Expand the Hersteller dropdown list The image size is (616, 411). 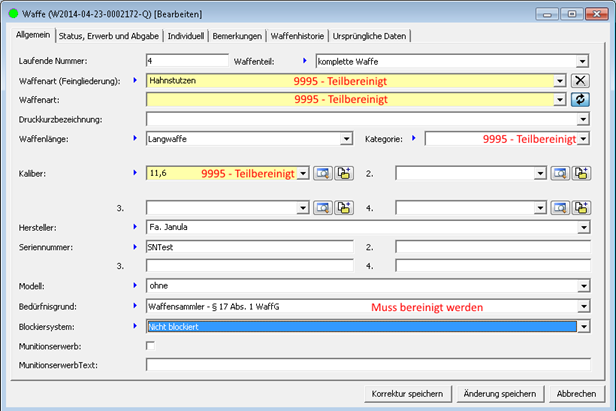click(582, 227)
